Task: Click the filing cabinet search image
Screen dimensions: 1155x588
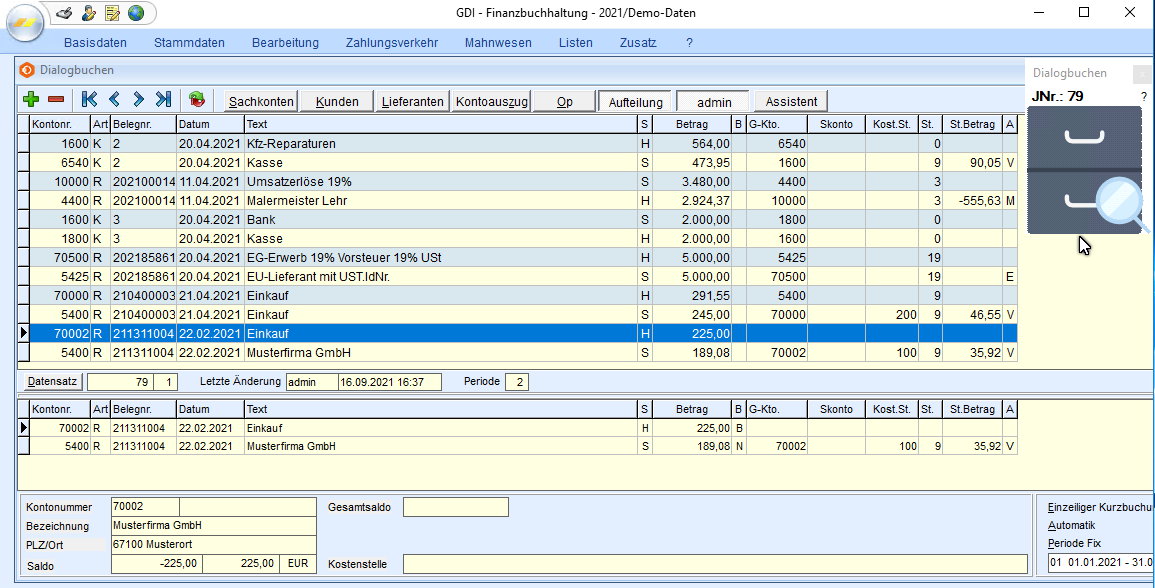Action: pyautogui.click(x=1085, y=169)
